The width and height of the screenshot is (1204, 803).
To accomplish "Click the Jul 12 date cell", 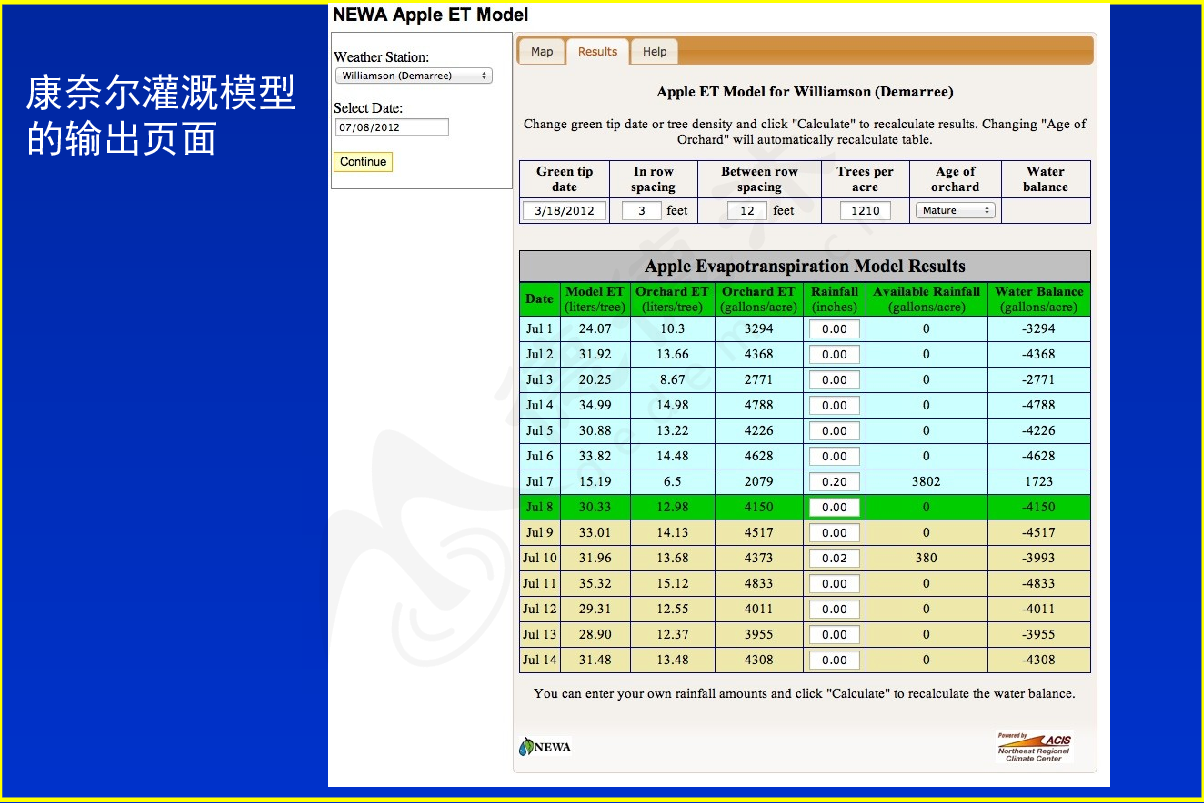I will (x=540, y=609).
